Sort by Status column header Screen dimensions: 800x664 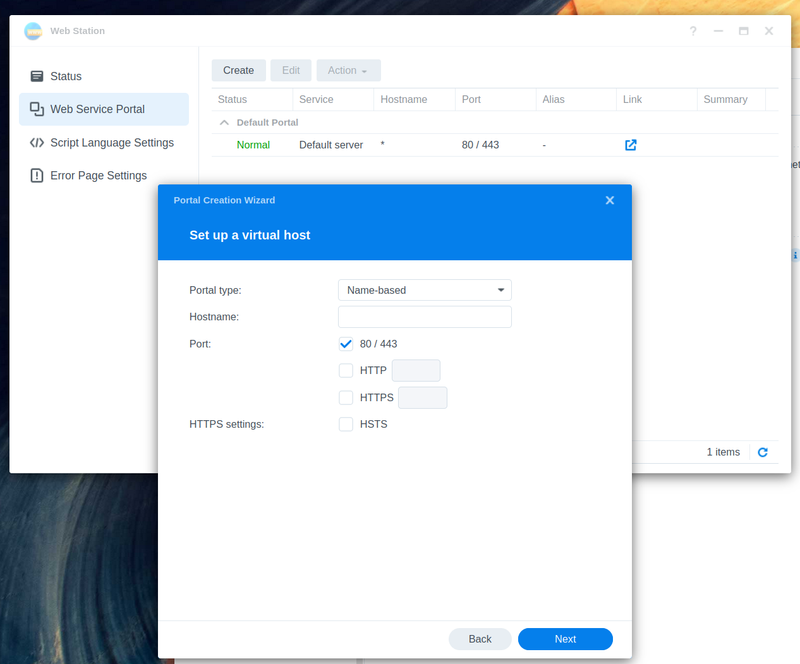click(252, 100)
